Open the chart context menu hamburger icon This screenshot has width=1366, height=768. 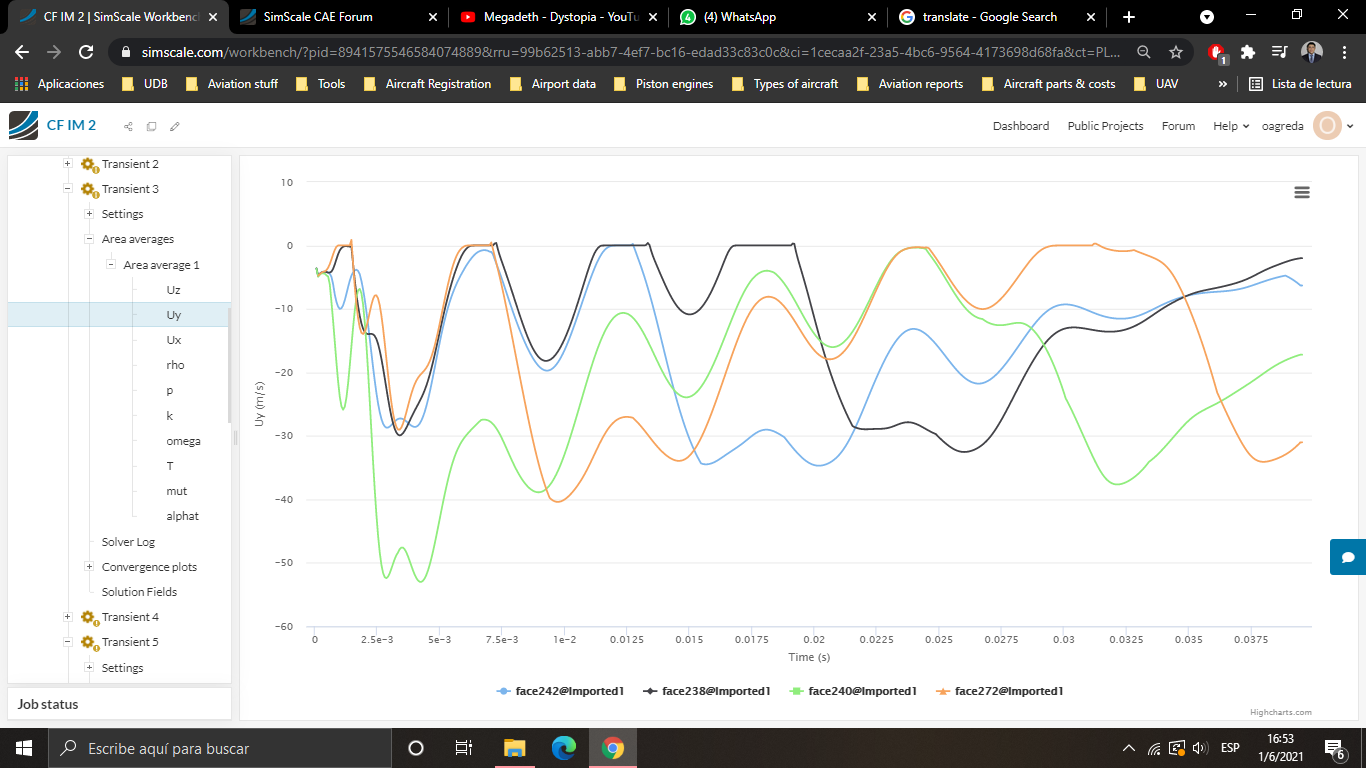(1302, 192)
